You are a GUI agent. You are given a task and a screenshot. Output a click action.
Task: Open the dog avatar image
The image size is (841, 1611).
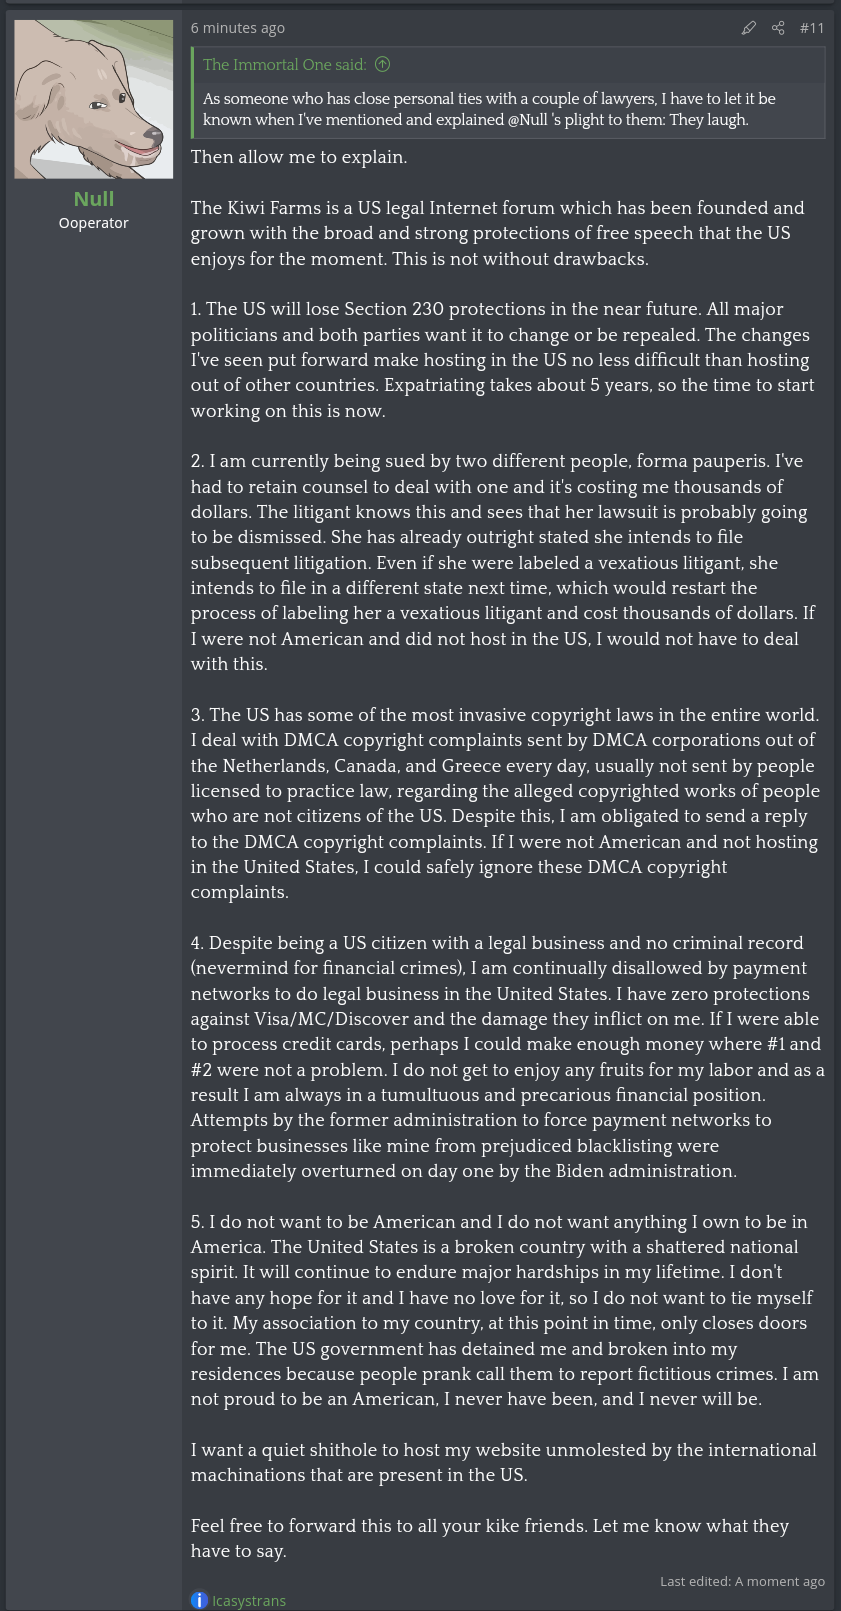[x=94, y=99]
